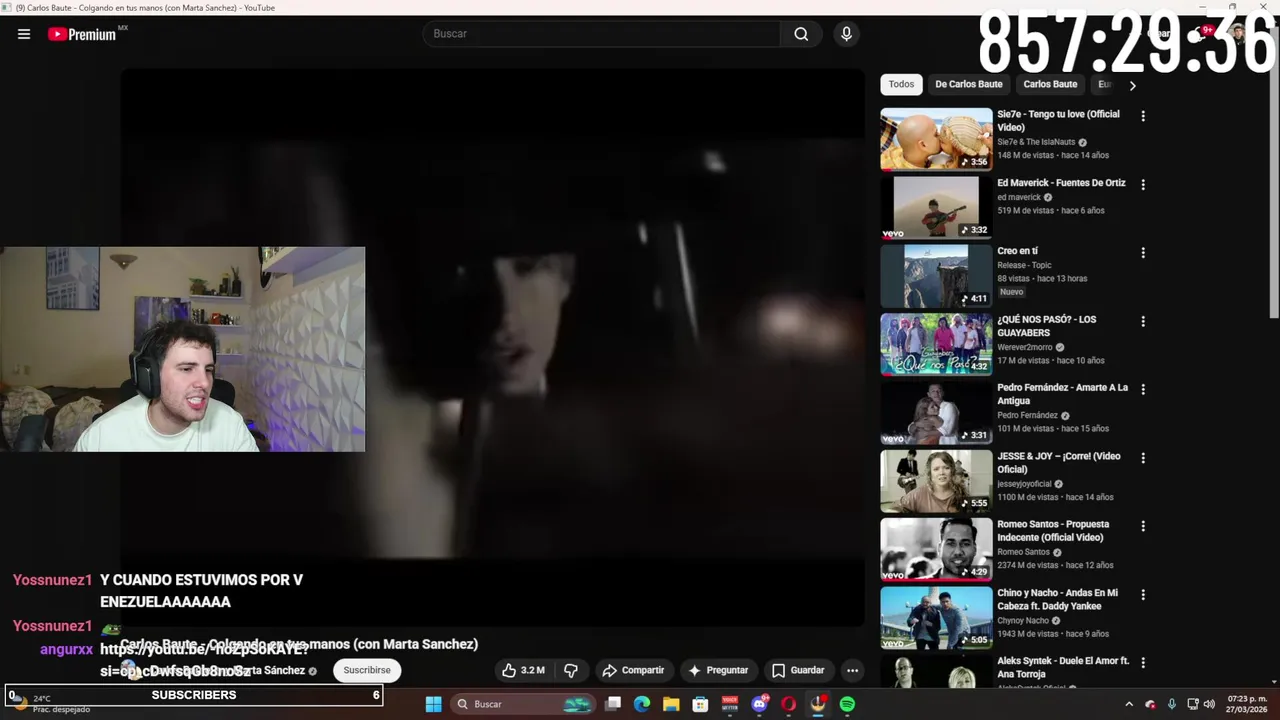
Task: Click the Suscribirse button
Action: coord(367,670)
